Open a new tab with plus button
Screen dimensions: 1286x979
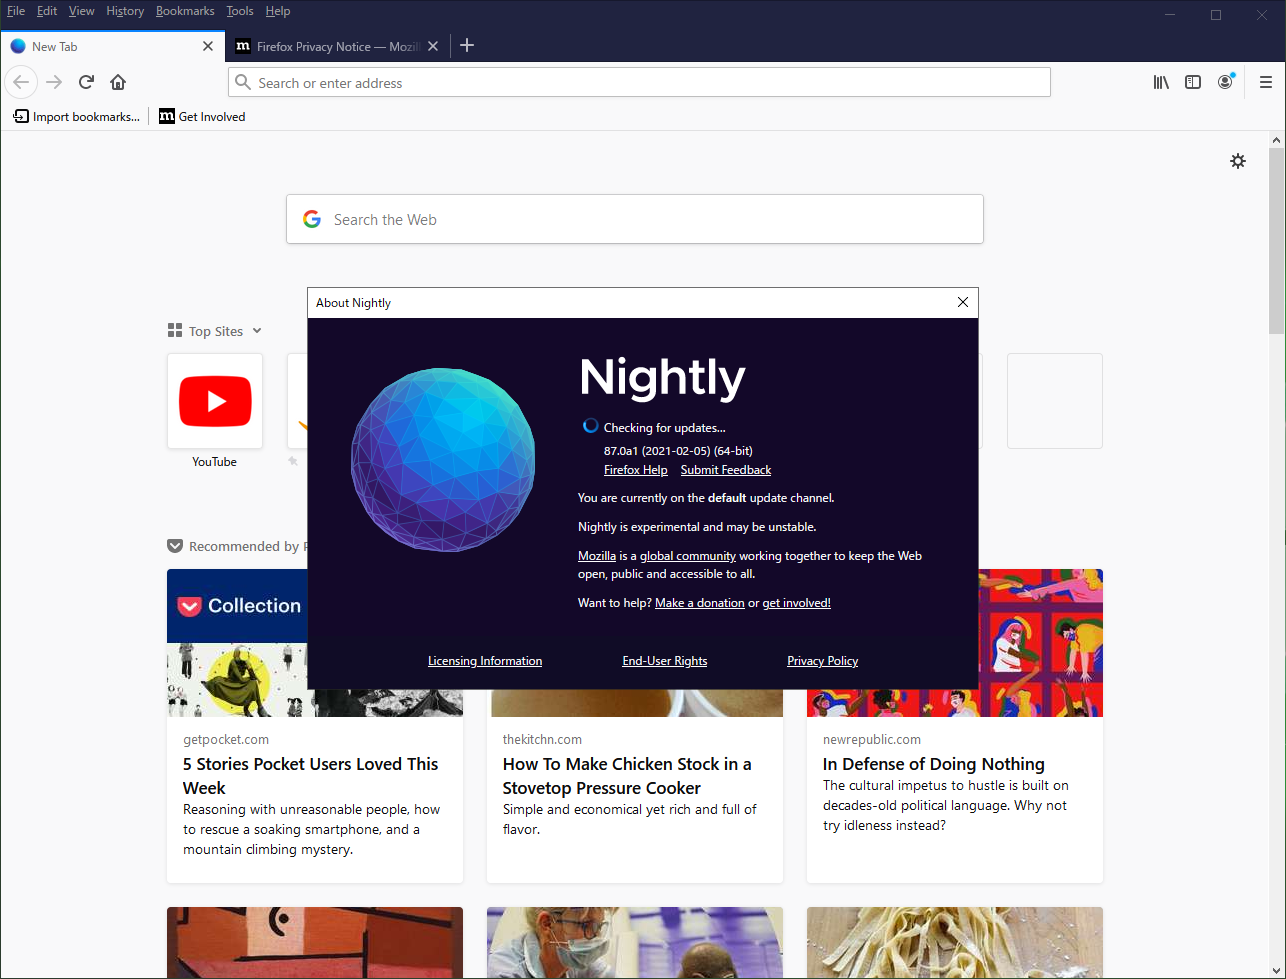point(467,46)
